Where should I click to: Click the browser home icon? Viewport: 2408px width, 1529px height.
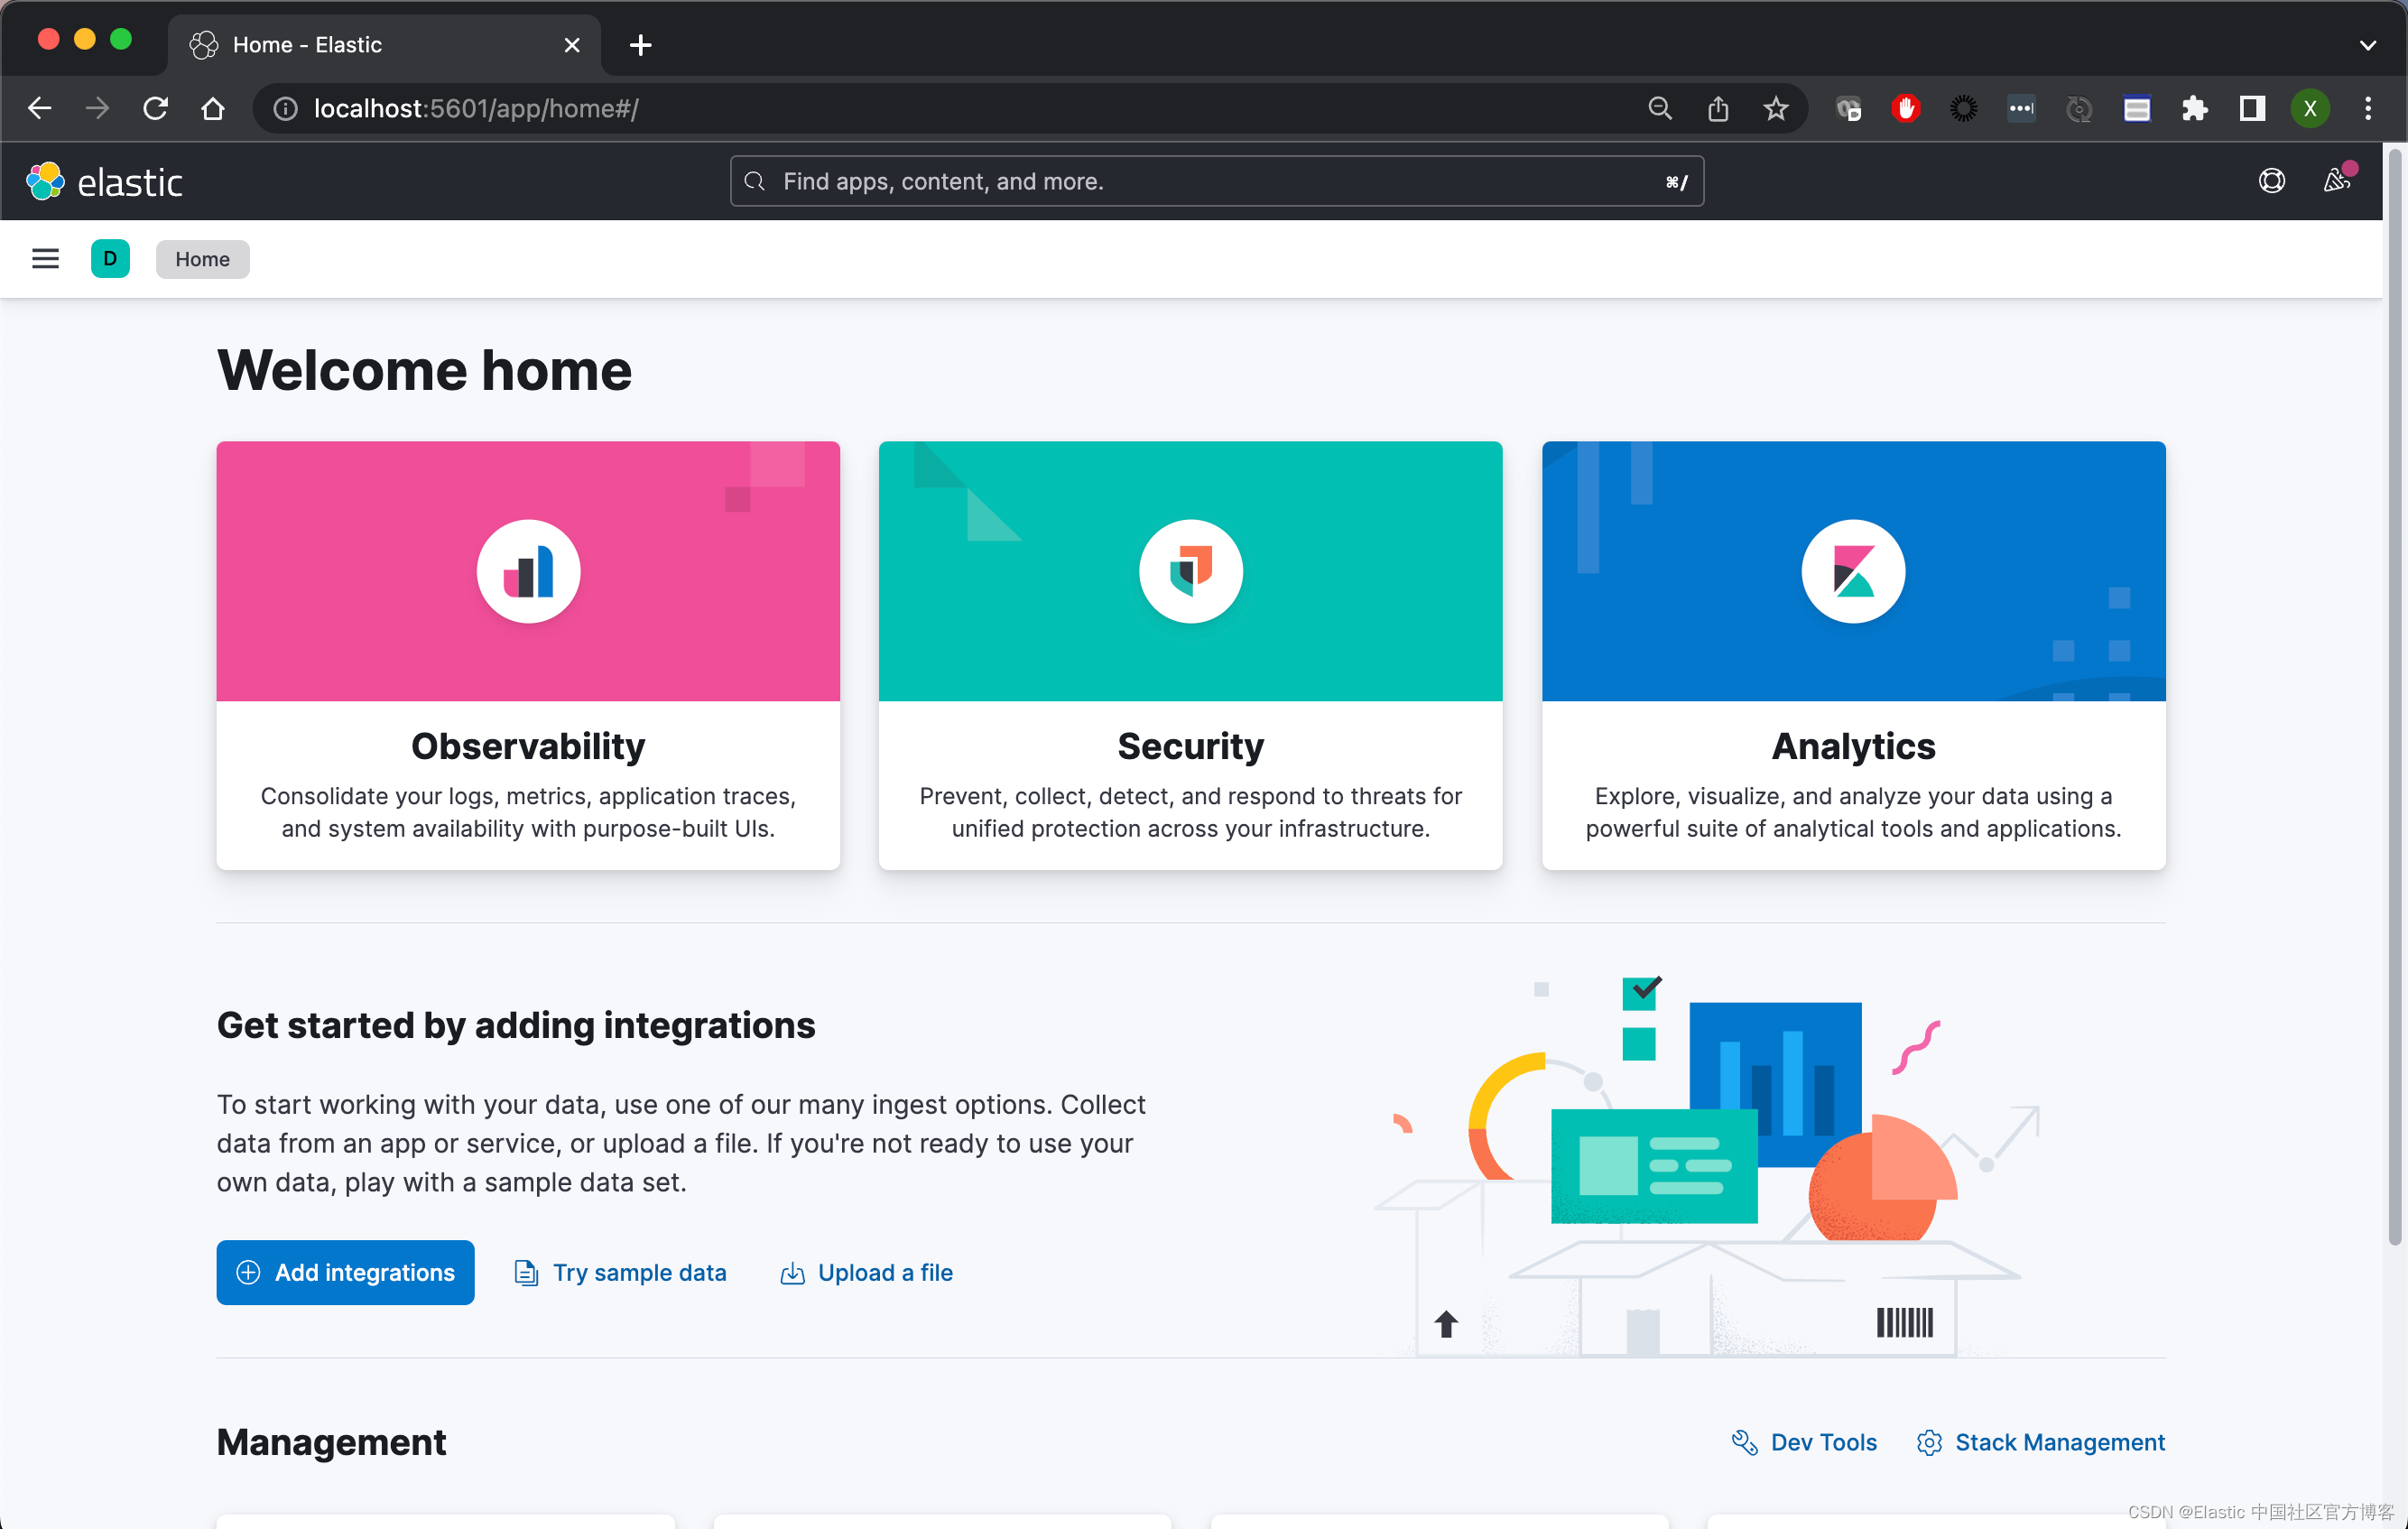(213, 108)
